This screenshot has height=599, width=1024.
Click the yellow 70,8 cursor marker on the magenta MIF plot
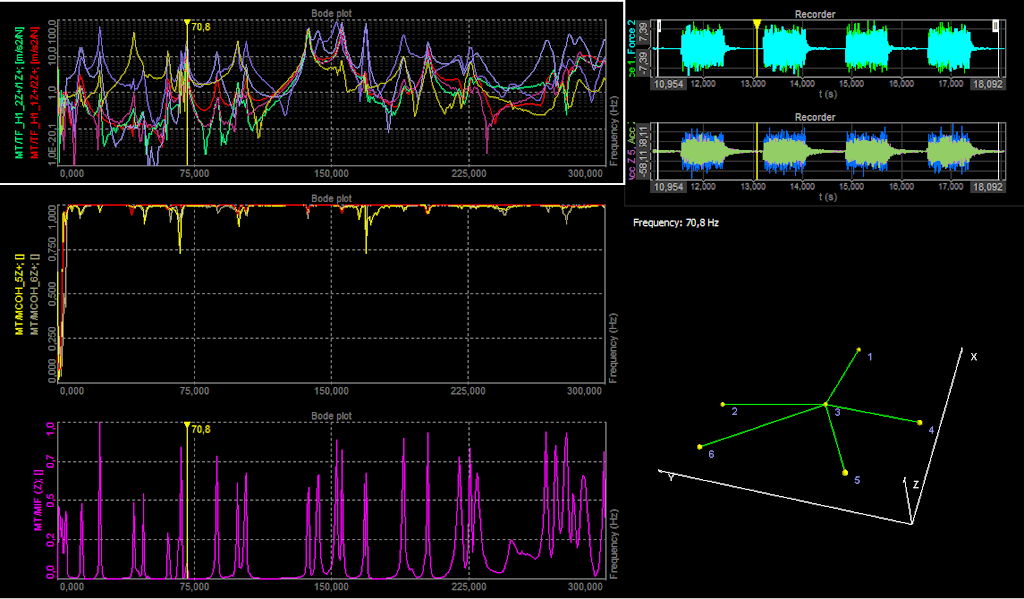187,428
